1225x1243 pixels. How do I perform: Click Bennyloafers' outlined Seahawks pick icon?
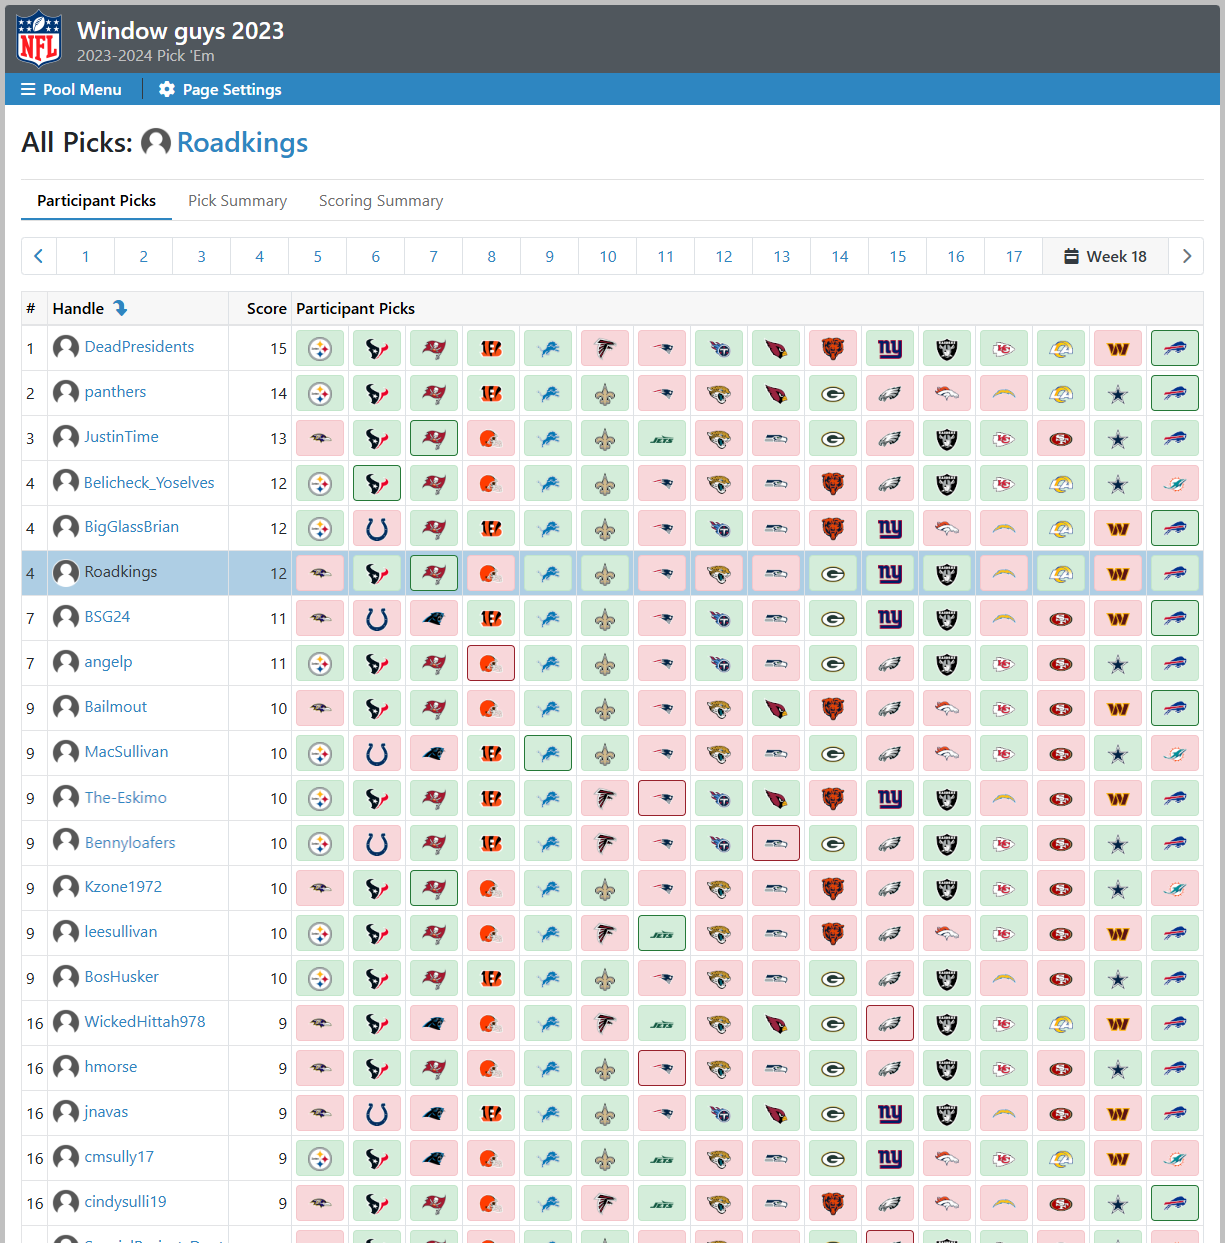[776, 843]
